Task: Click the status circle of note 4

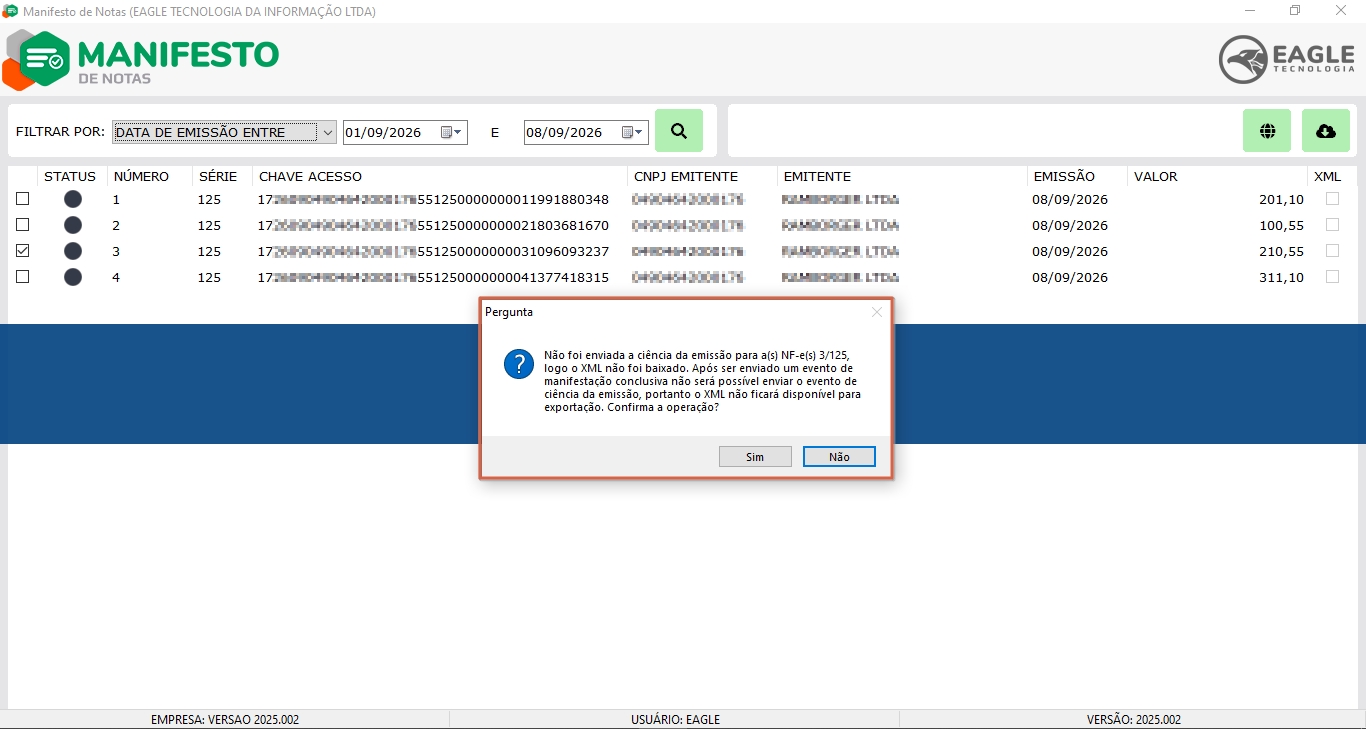Action: [73, 277]
